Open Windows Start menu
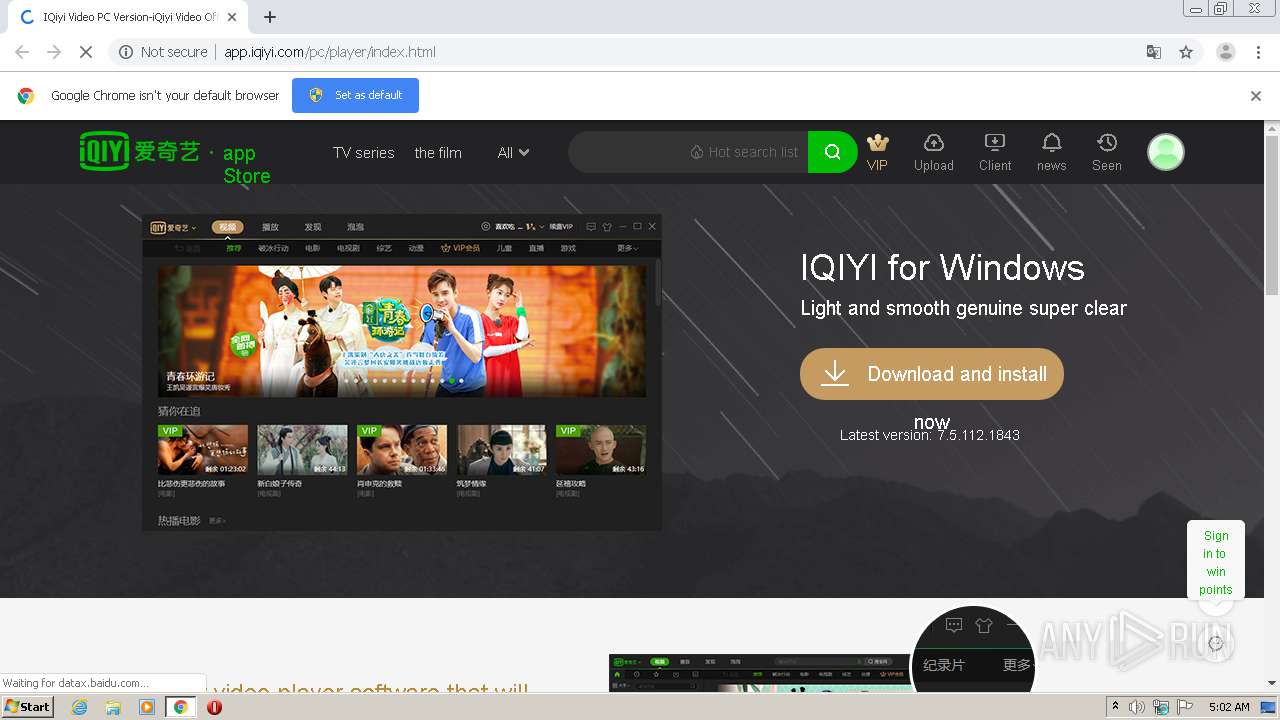Image resolution: width=1280 pixels, height=720 pixels. tap(28, 707)
